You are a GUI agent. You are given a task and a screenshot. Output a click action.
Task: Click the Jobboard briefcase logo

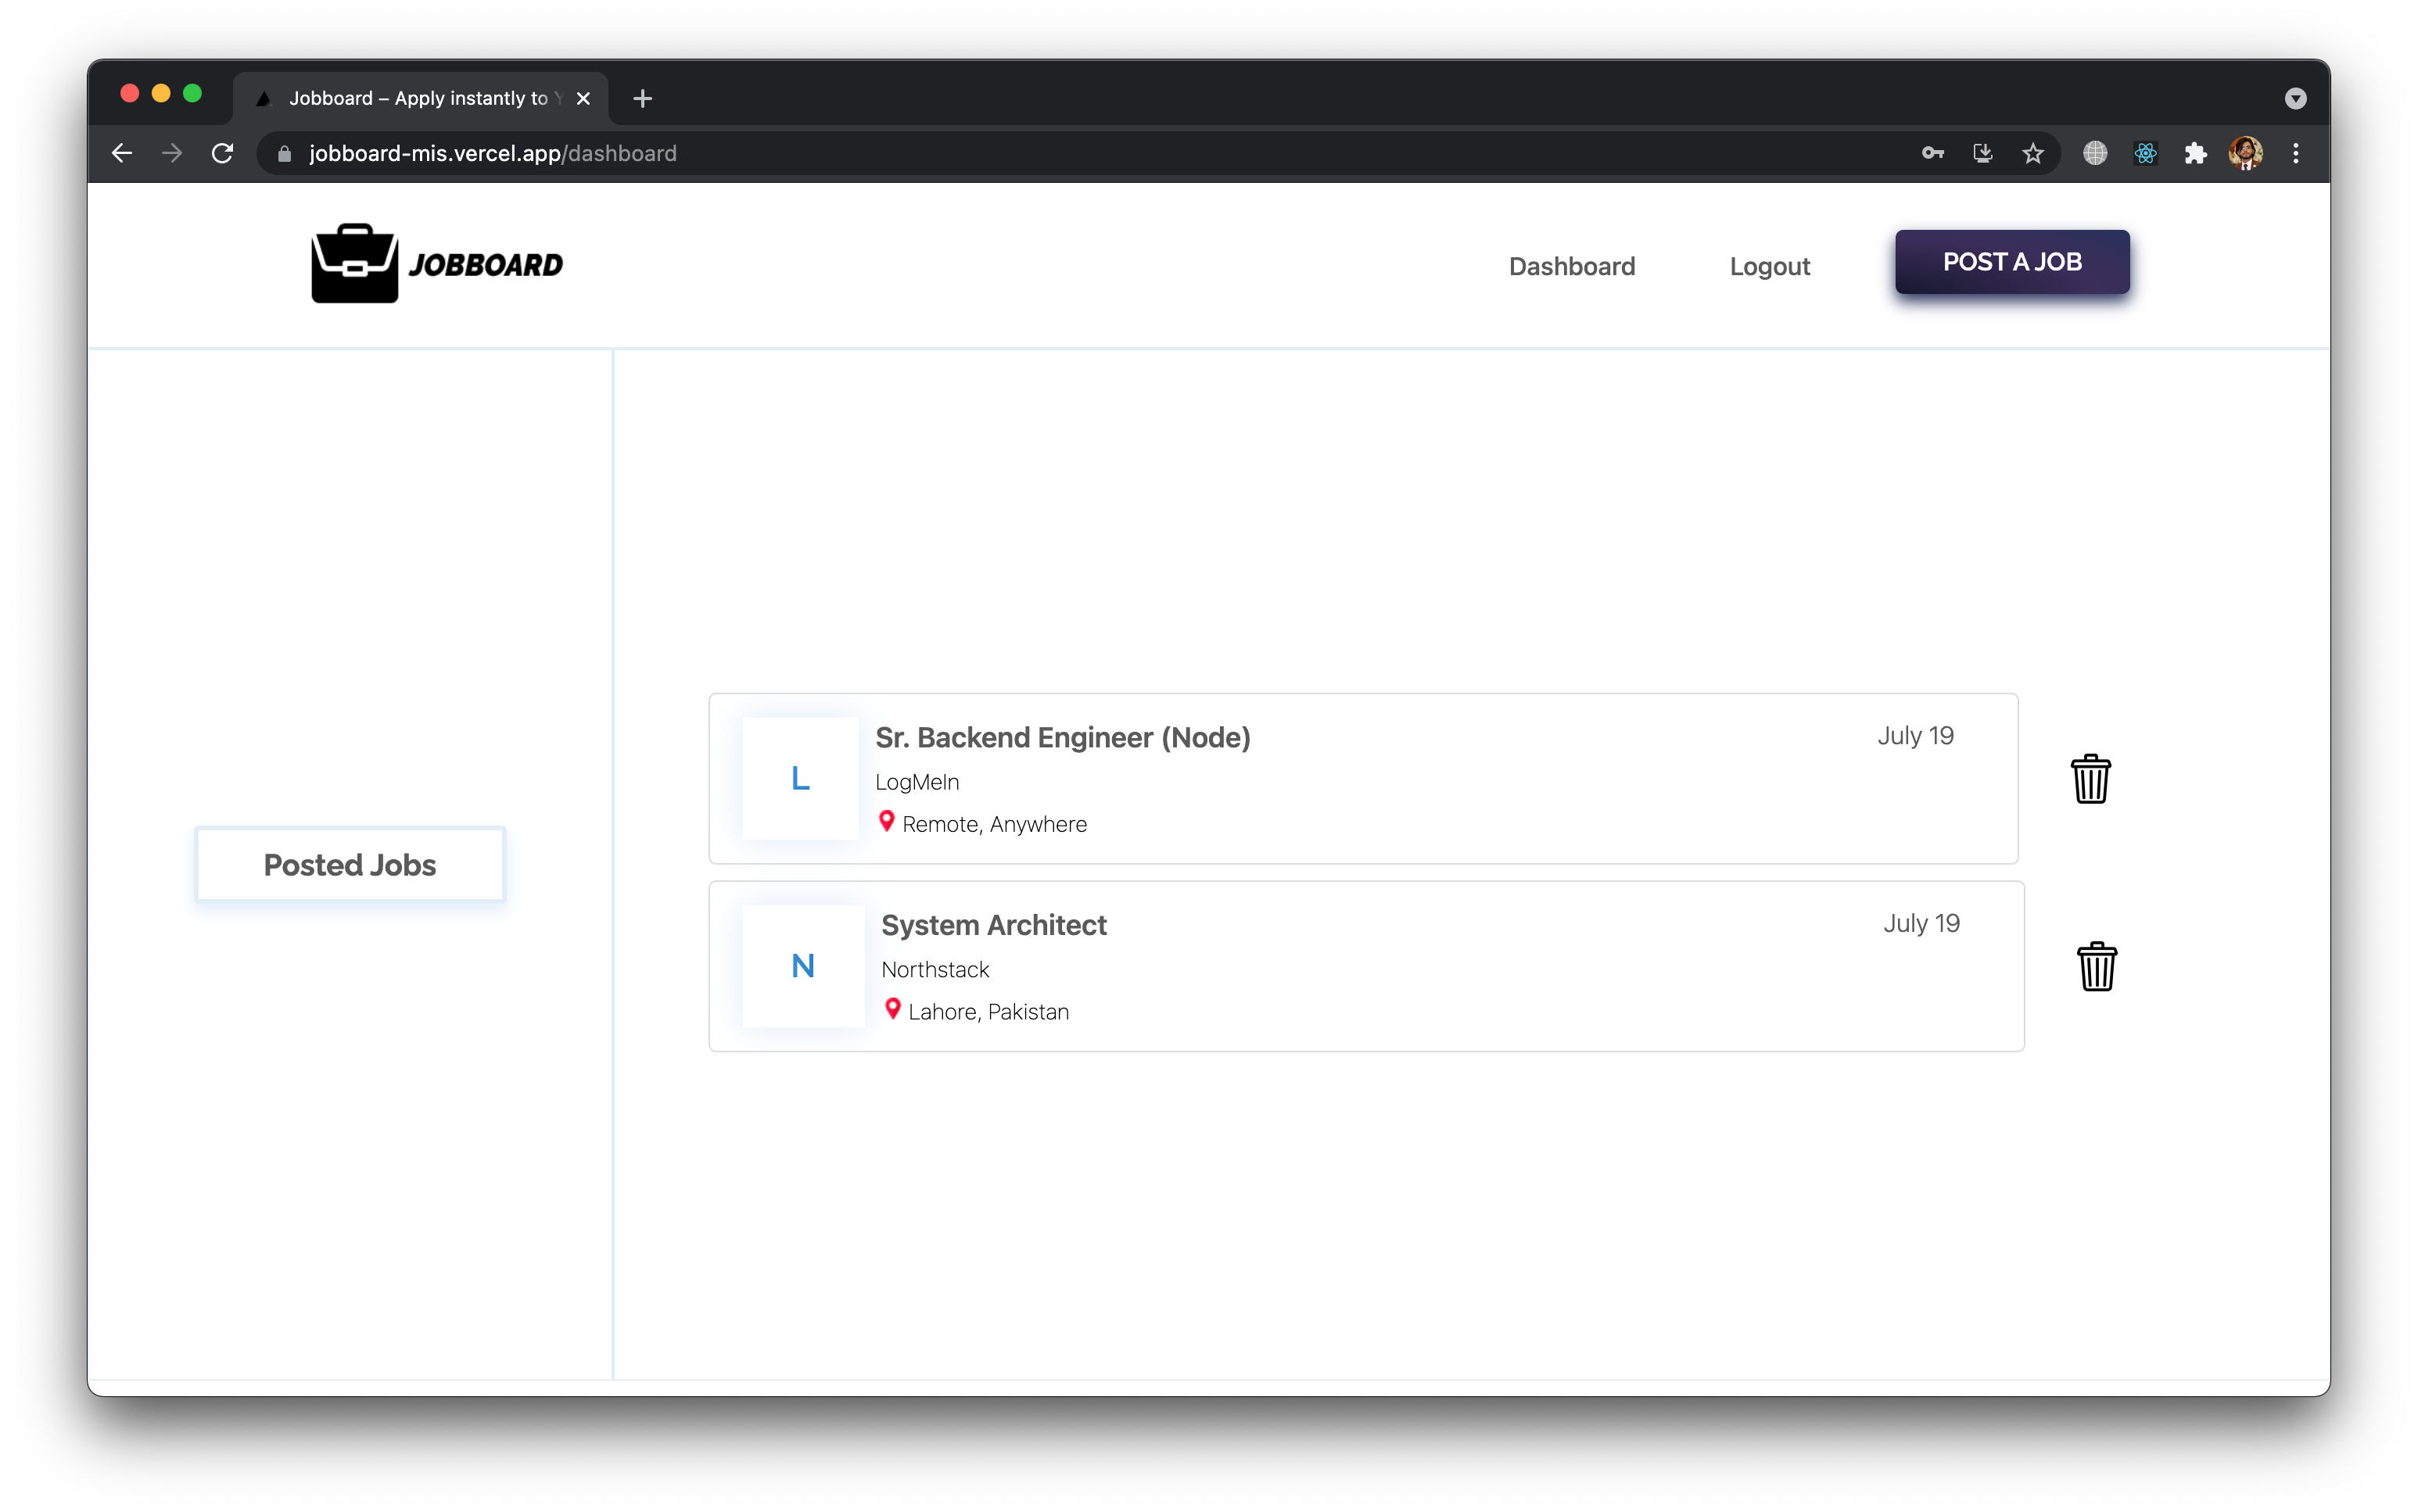point(355,264)
